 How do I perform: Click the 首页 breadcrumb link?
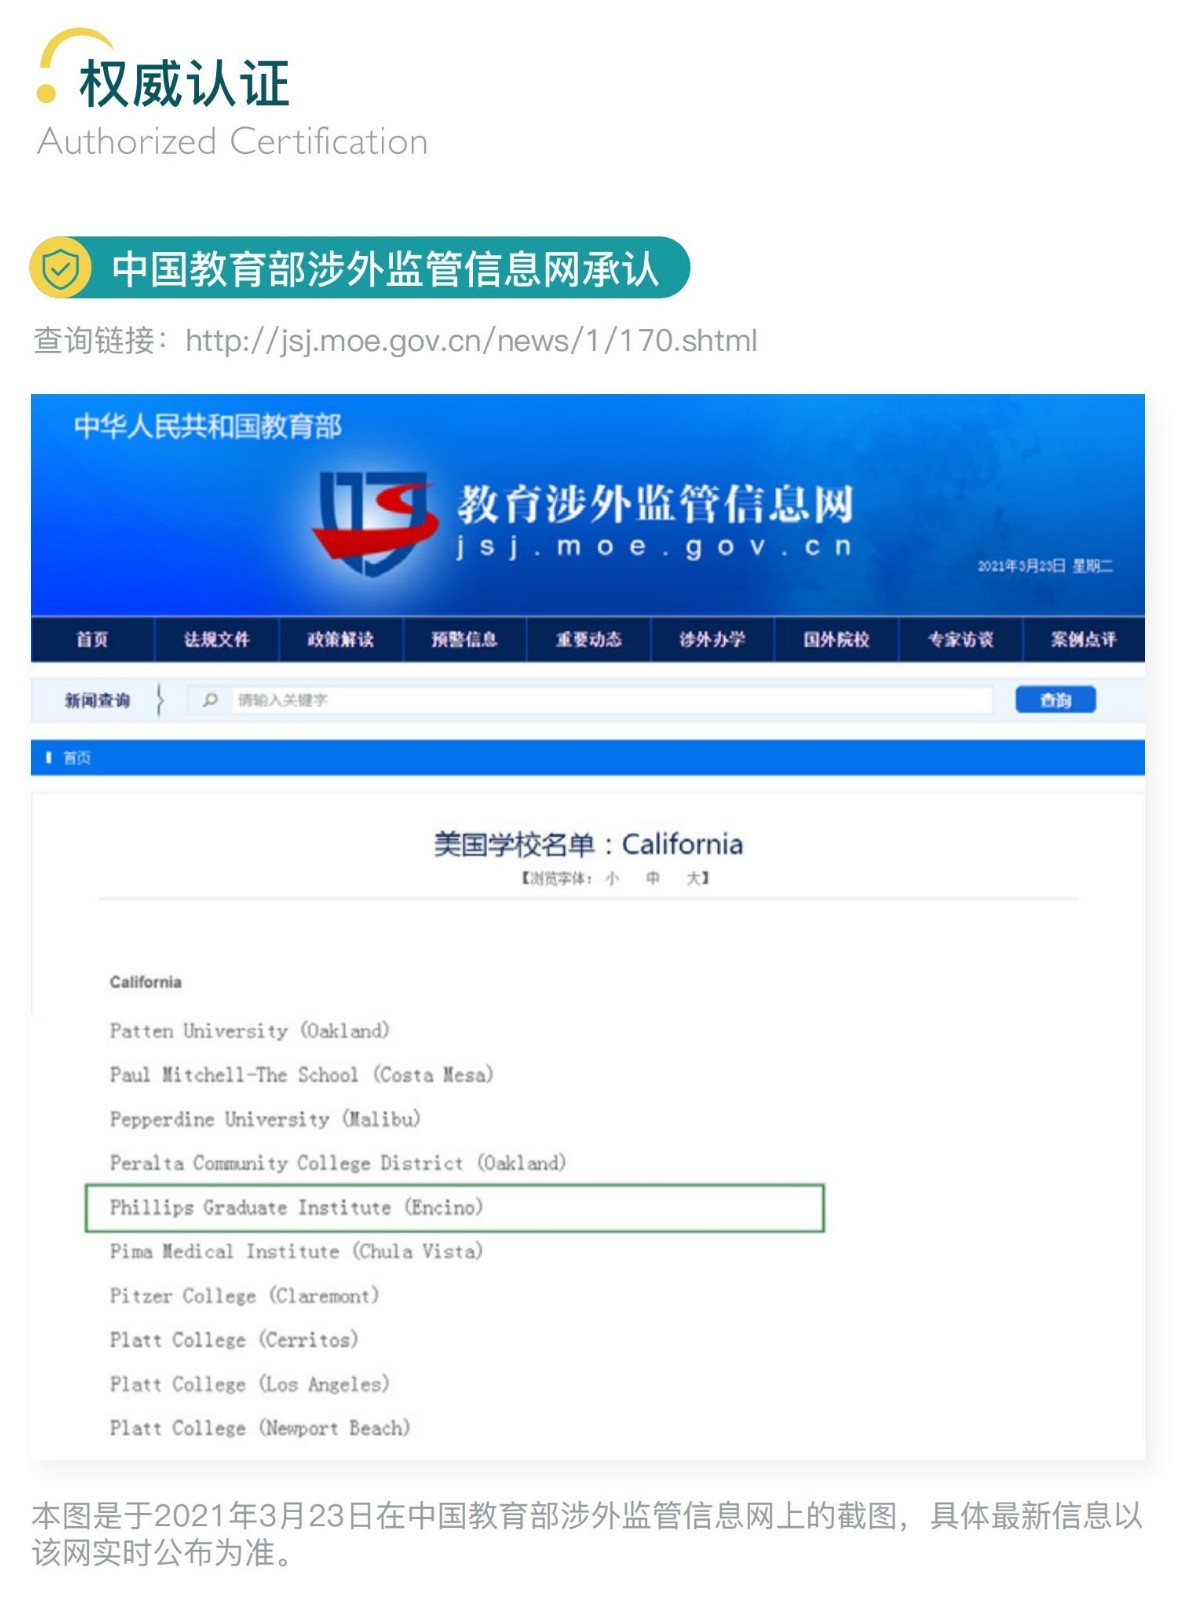[77, 758]
